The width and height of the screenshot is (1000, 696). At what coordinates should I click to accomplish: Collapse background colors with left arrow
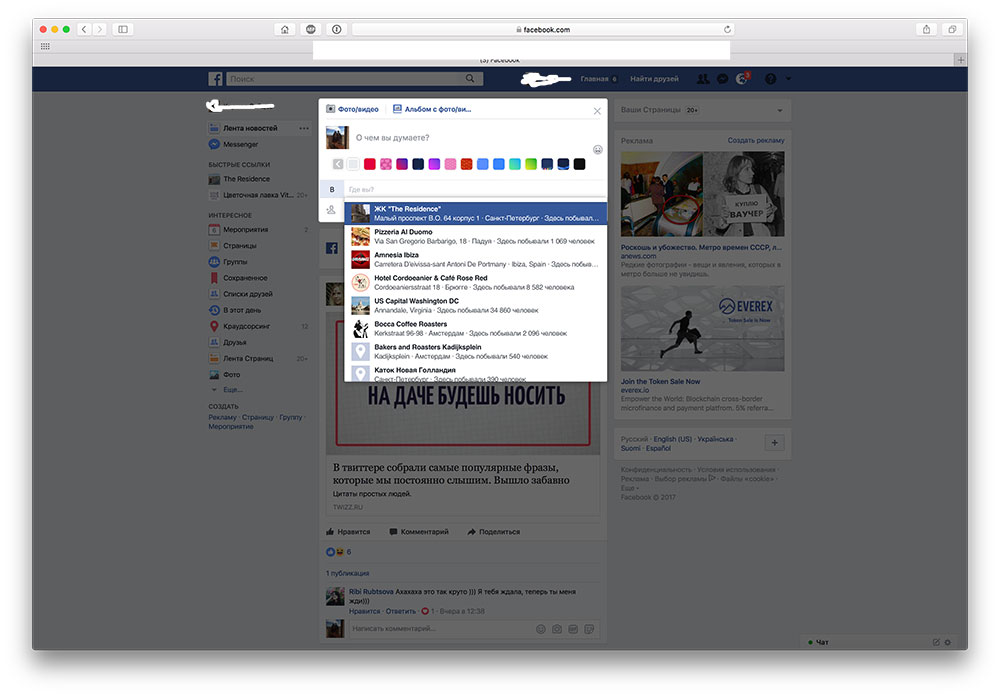[338, 164]
